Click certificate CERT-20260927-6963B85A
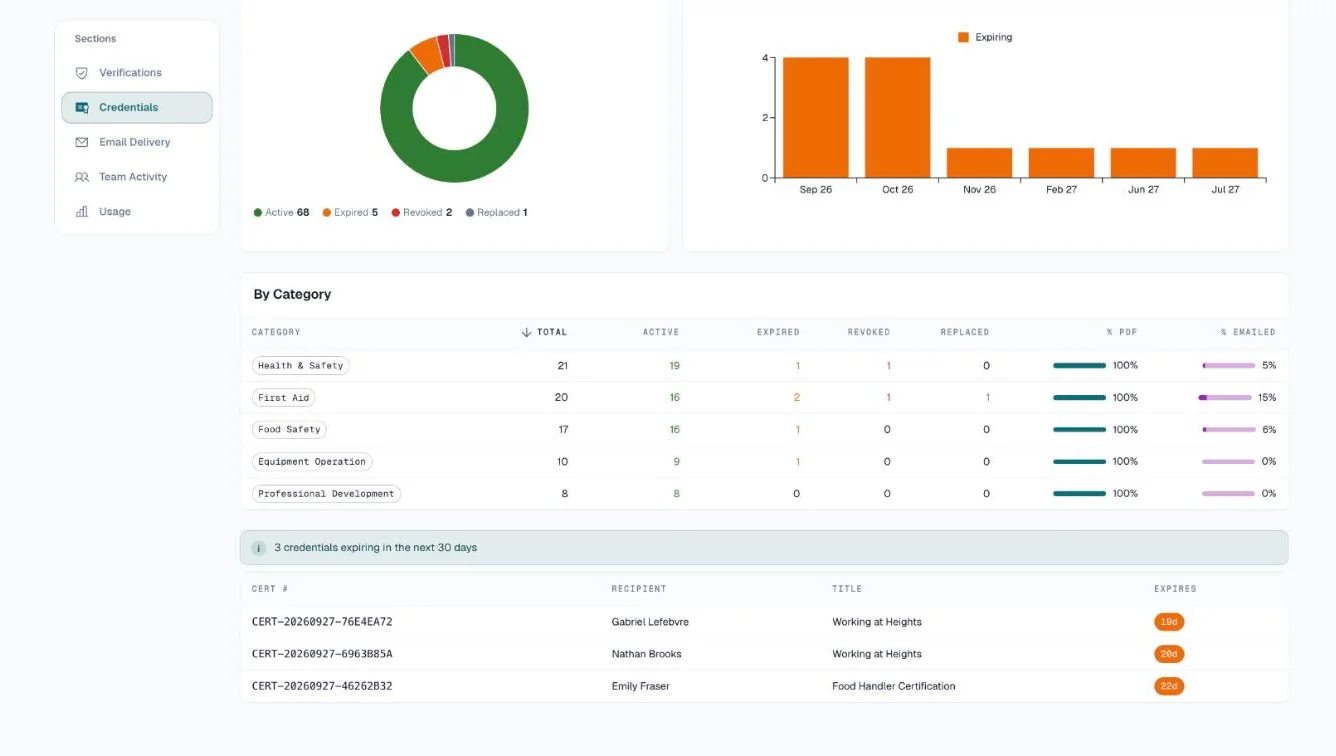Viewport: 1336px width, 756px height. (x=322, y=654)
